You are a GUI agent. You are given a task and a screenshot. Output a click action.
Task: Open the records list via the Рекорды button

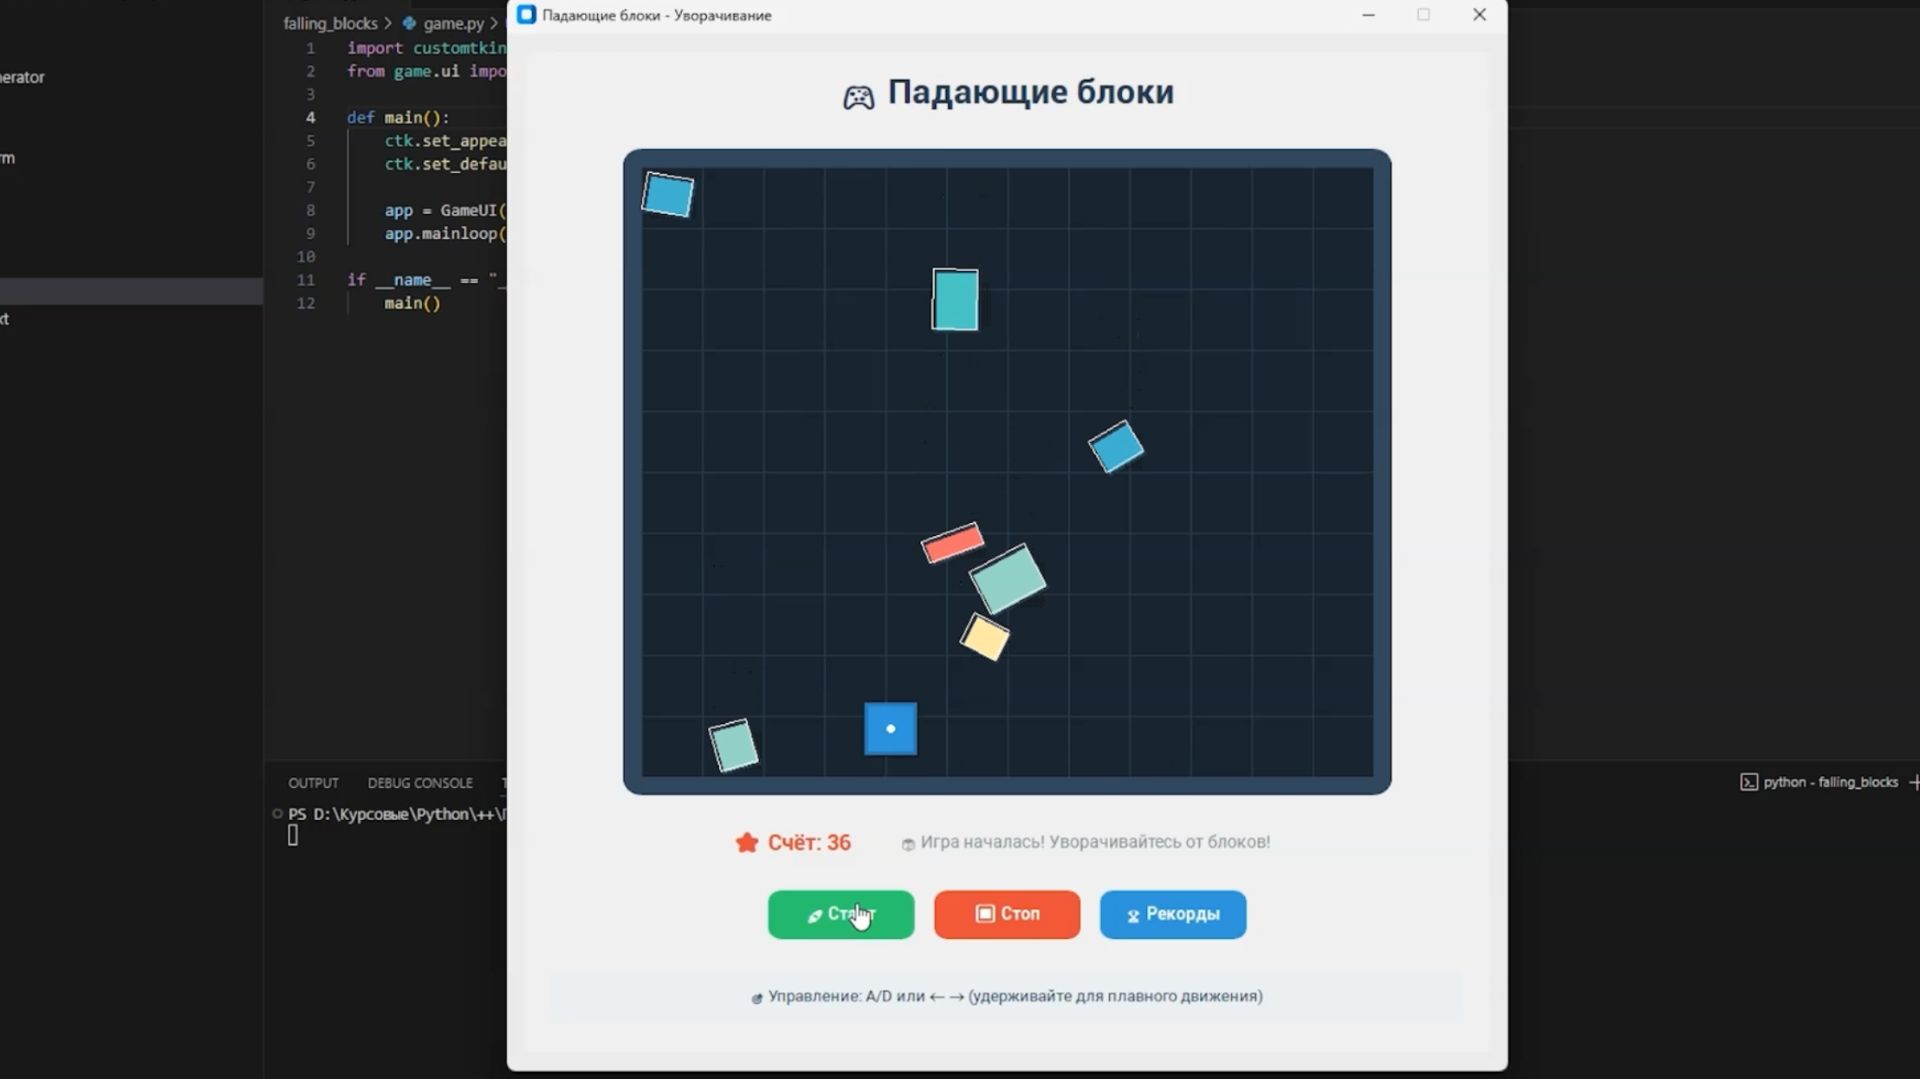tap(1172, 914)
